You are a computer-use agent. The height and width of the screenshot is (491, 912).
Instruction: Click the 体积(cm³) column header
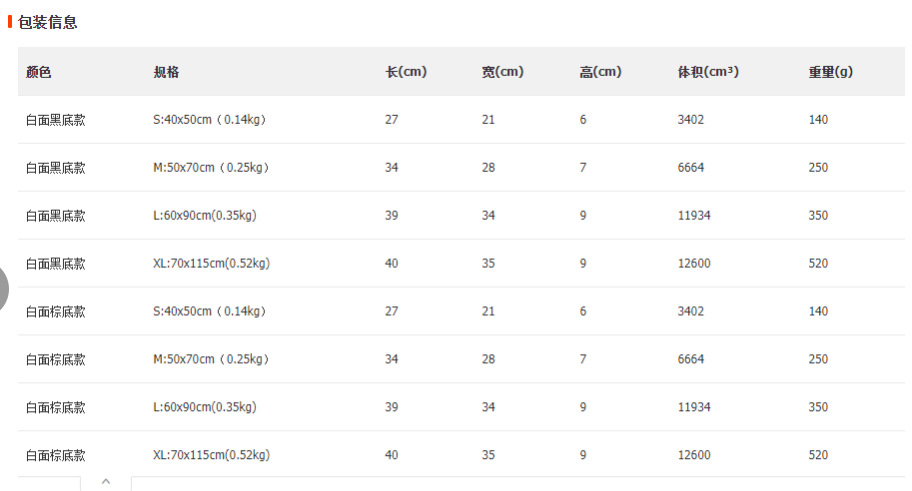pyautogui.click(x=708, y=72)
